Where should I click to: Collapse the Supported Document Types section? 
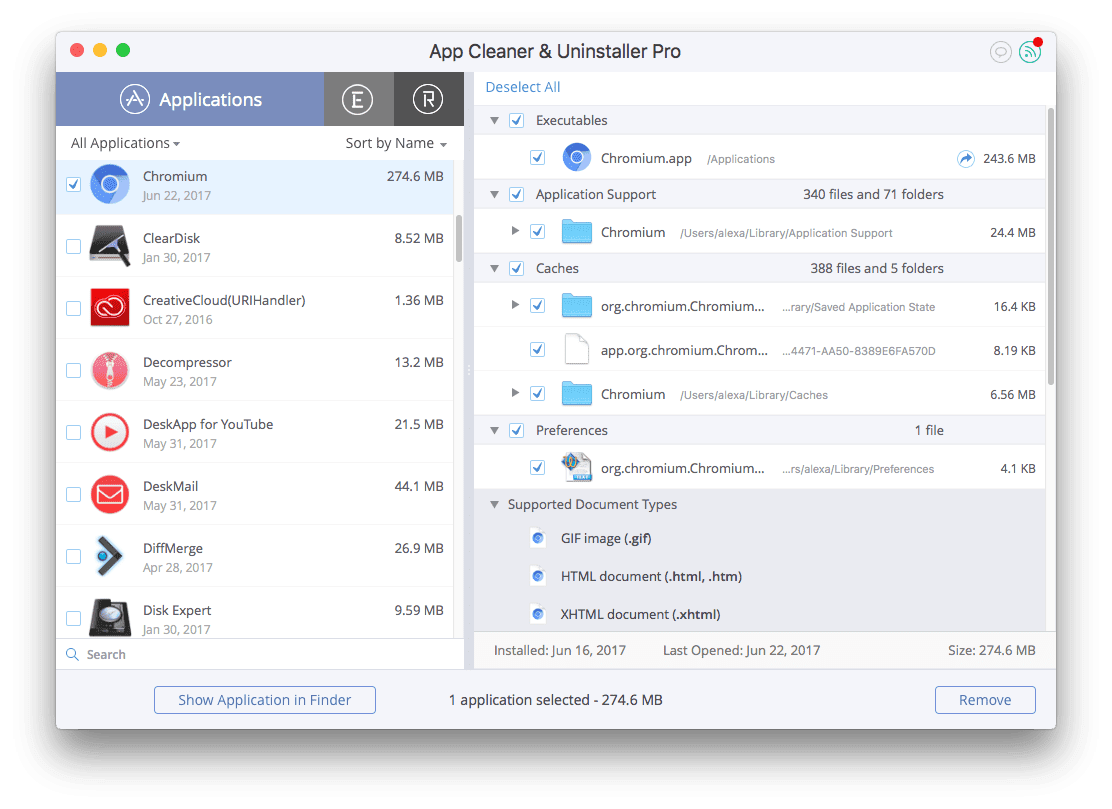click(494, 505)
